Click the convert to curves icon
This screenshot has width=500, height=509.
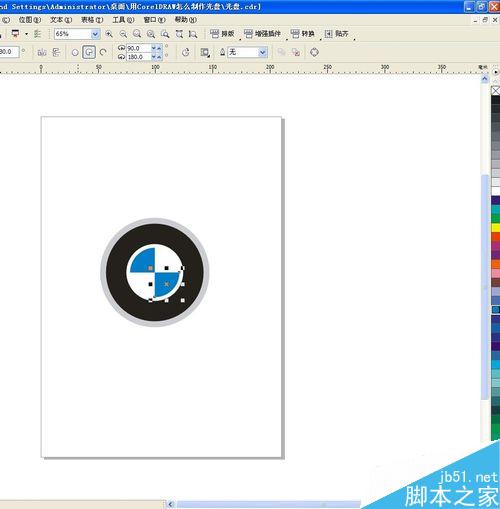(314, 52)
